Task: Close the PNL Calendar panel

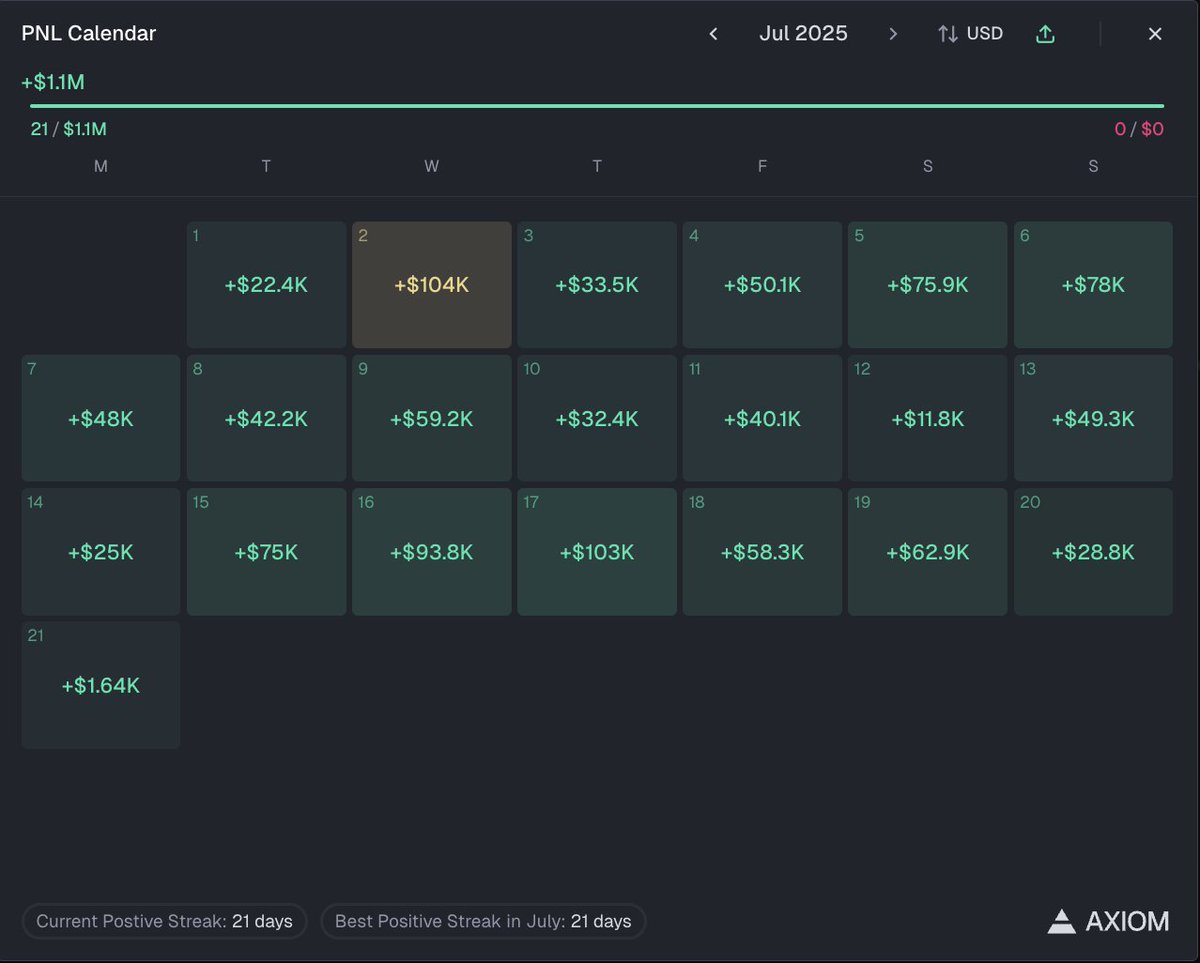Action: point(1155,34)
